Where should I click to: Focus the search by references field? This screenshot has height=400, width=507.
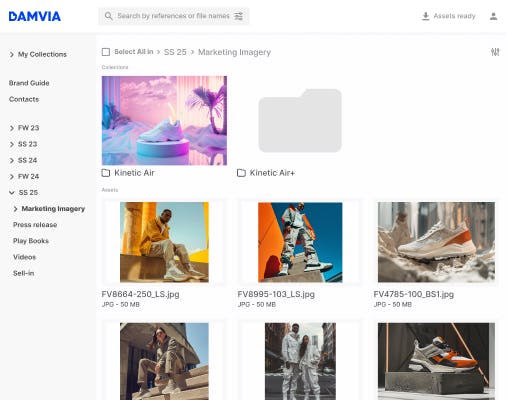[x=173, y=16]
